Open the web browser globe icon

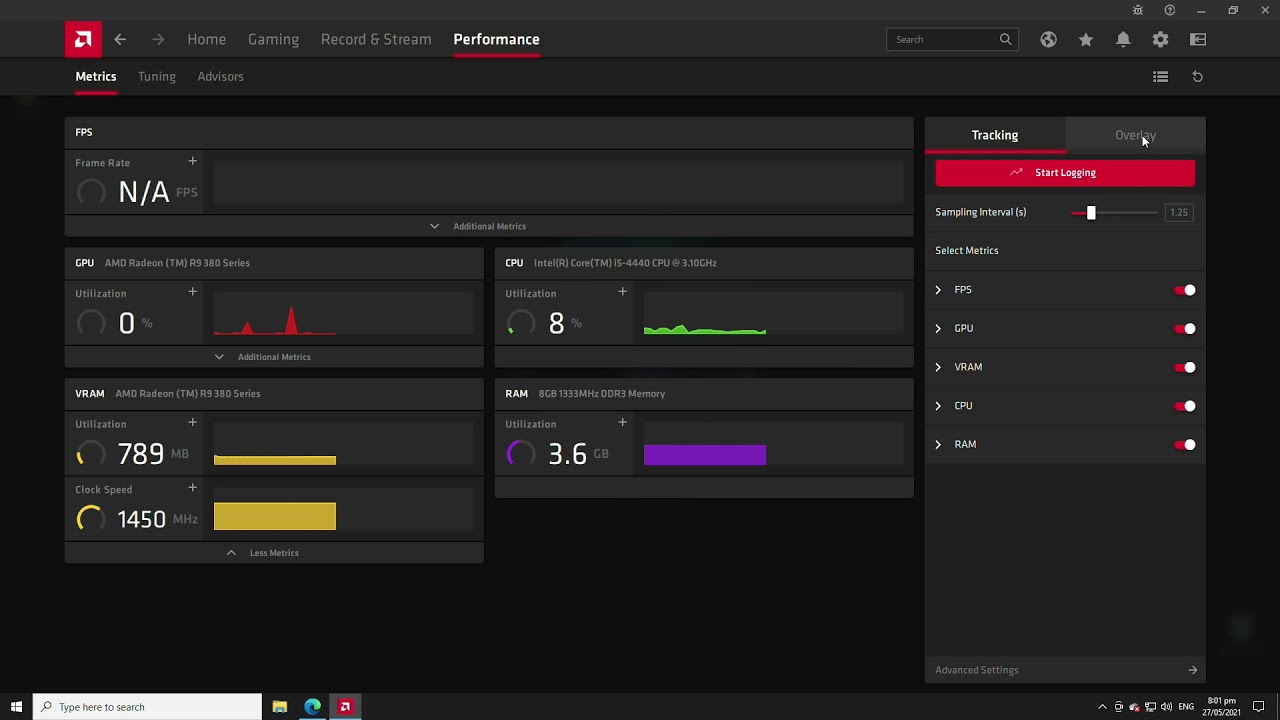tap(1048, 39)
